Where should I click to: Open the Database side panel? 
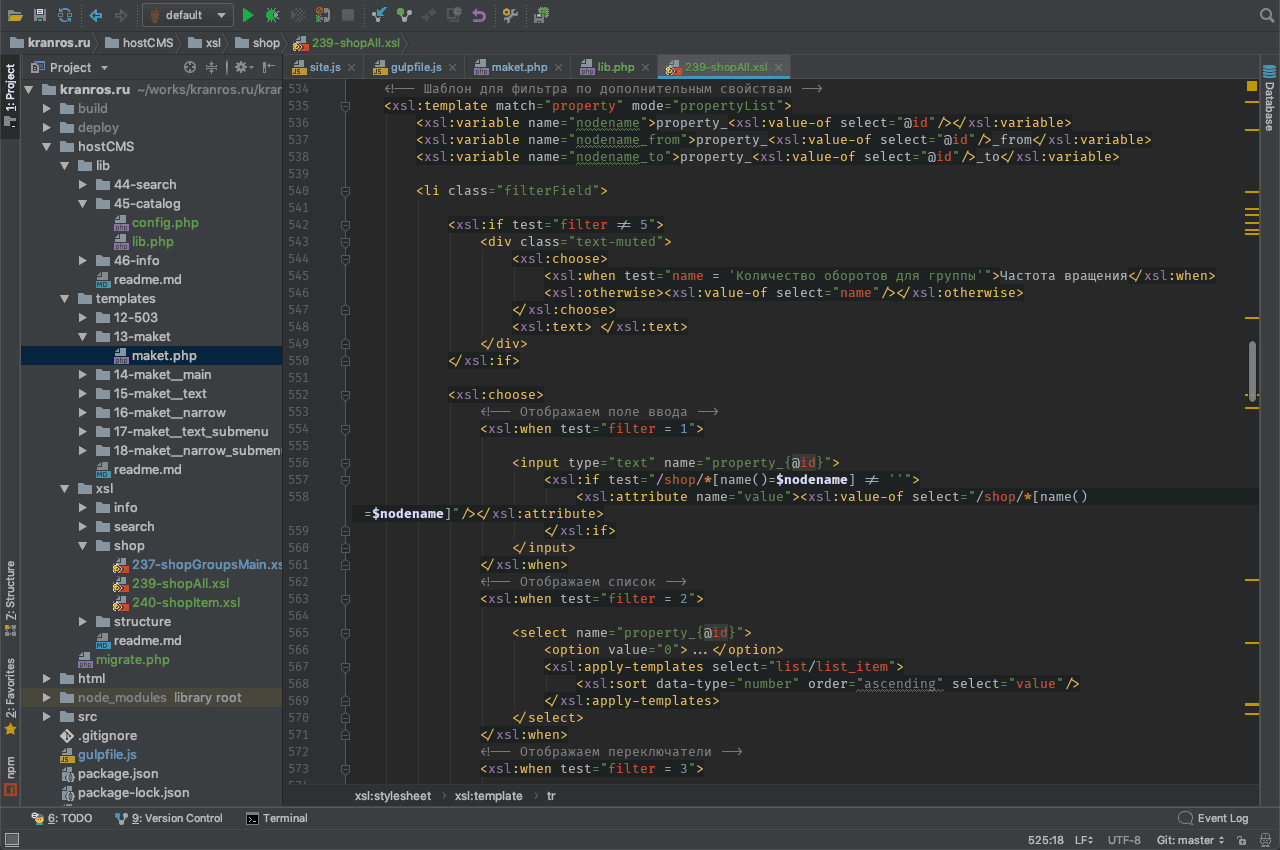click(x=1269, y=98)
